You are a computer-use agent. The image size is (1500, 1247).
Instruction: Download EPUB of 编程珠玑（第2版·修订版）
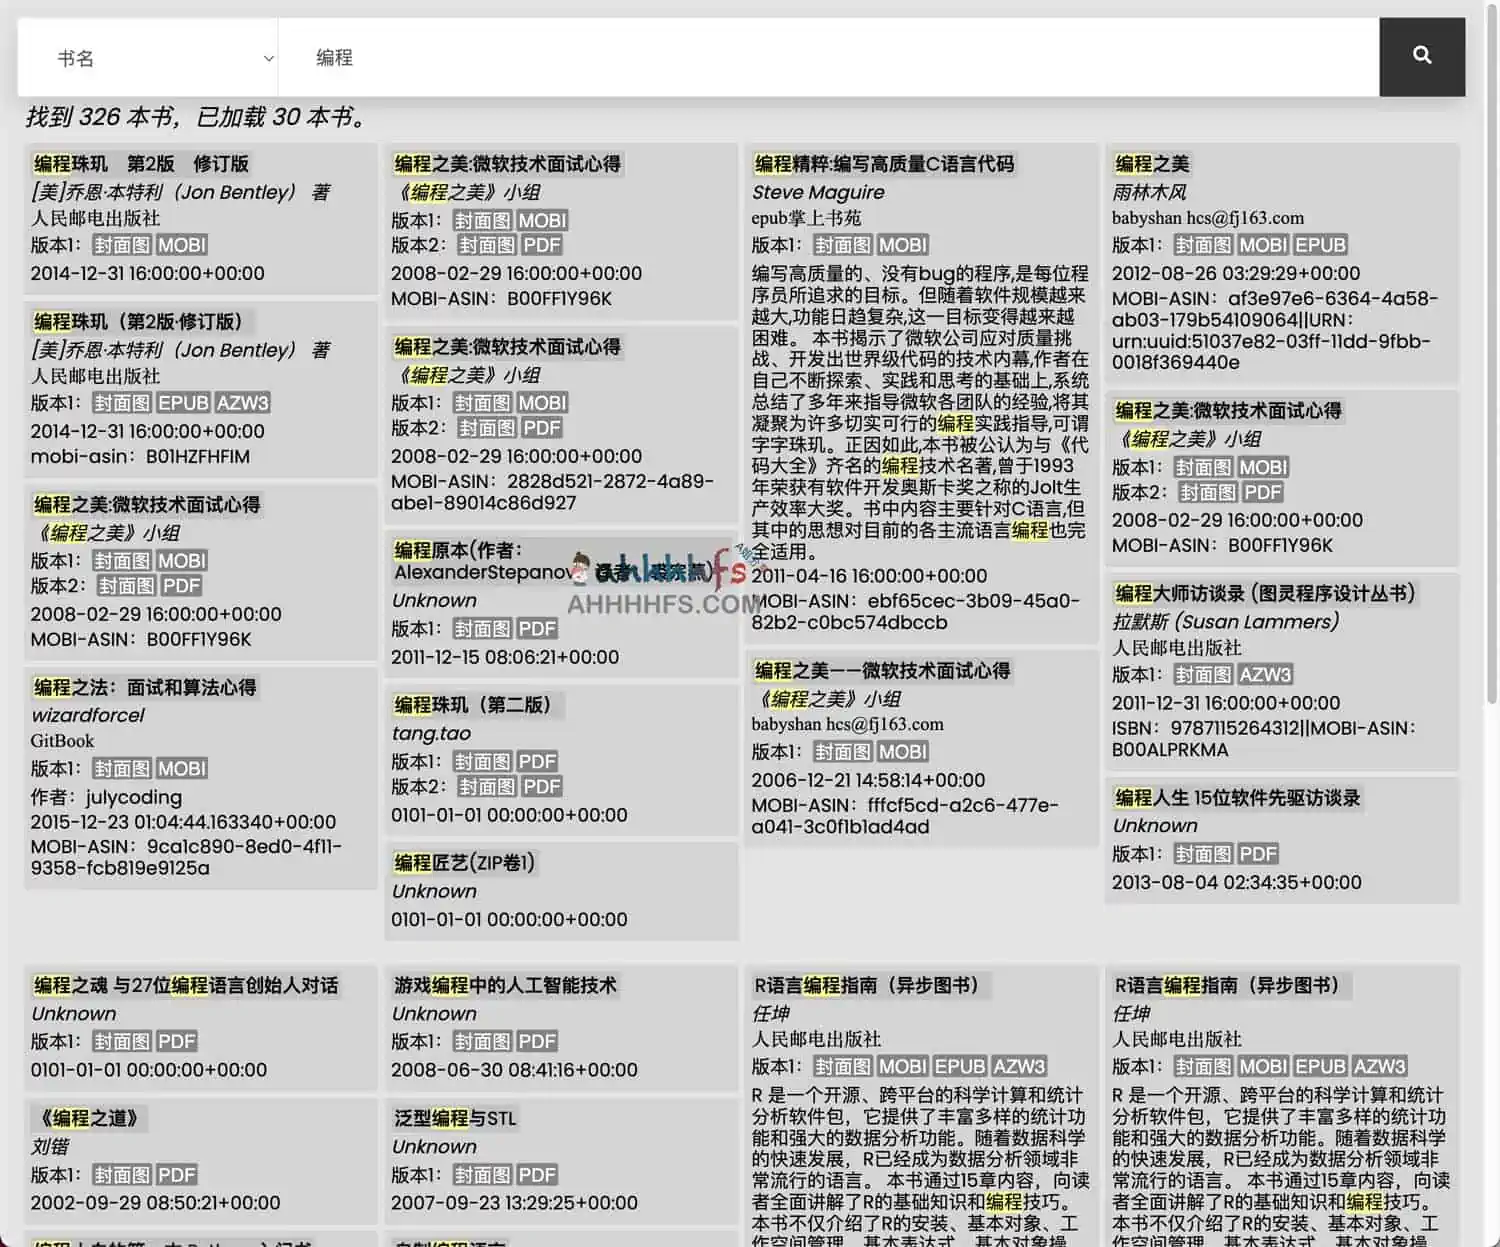pyautogui.click(x=183, y=403)
